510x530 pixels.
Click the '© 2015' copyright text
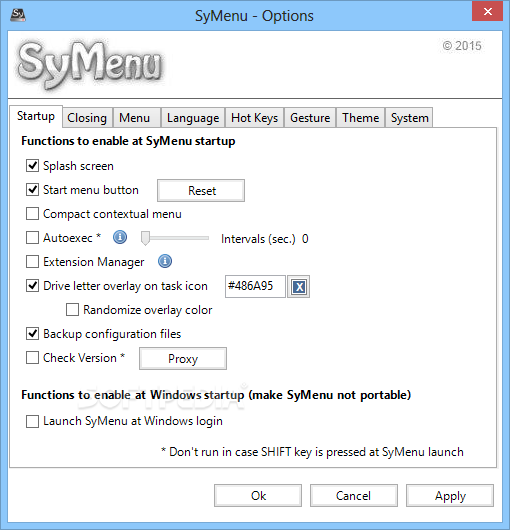pyautogui.click(x=462, y=46)
